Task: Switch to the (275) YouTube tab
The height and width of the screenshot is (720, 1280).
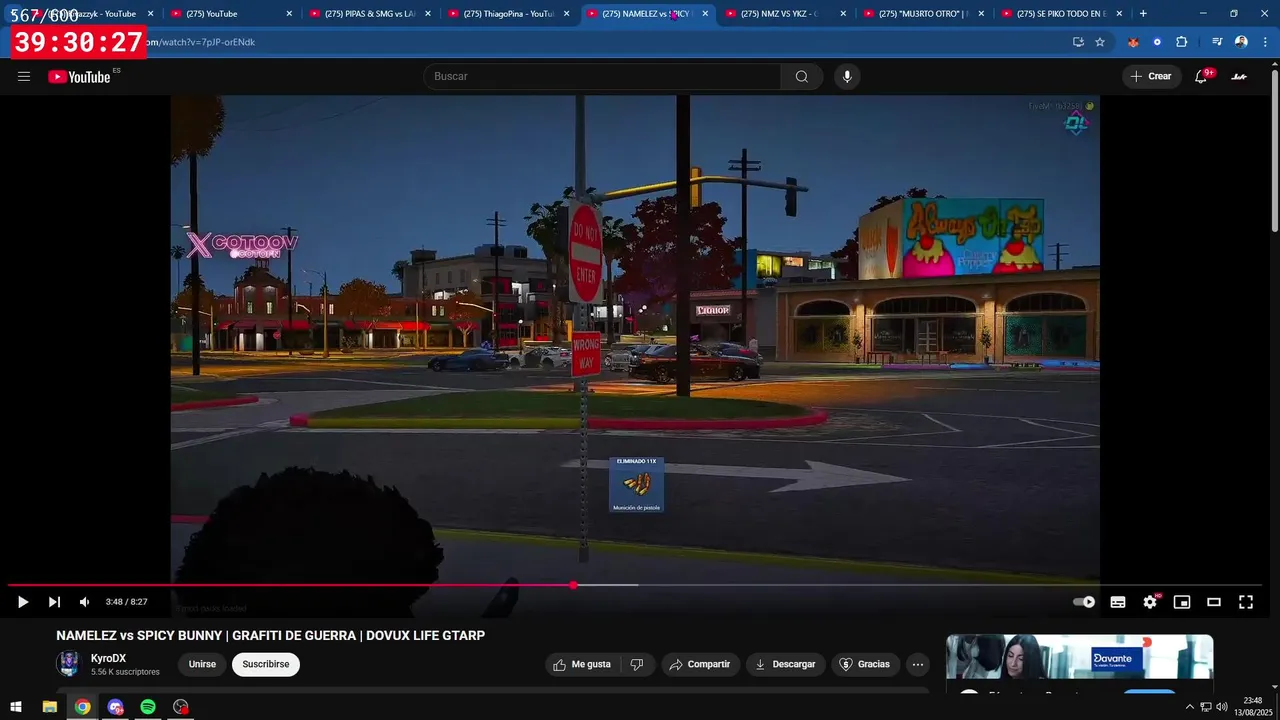Action: coord(230,14)
